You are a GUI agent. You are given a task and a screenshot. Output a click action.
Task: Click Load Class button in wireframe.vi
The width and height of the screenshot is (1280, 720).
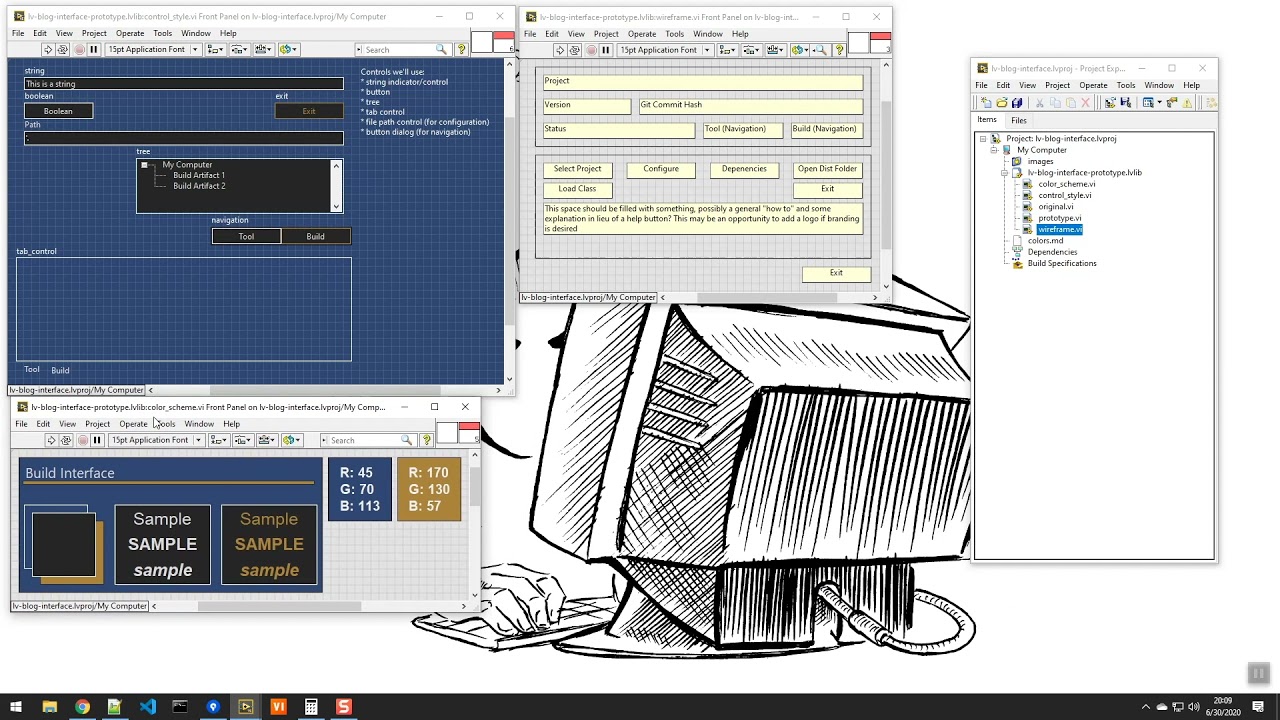(578, 189)
